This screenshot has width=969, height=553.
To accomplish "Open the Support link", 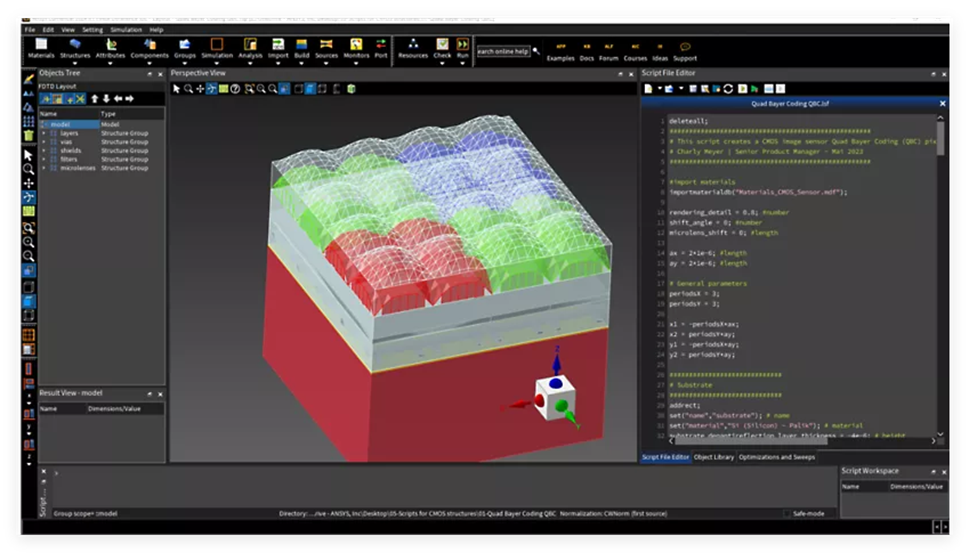I will click(x=685, y=53).
